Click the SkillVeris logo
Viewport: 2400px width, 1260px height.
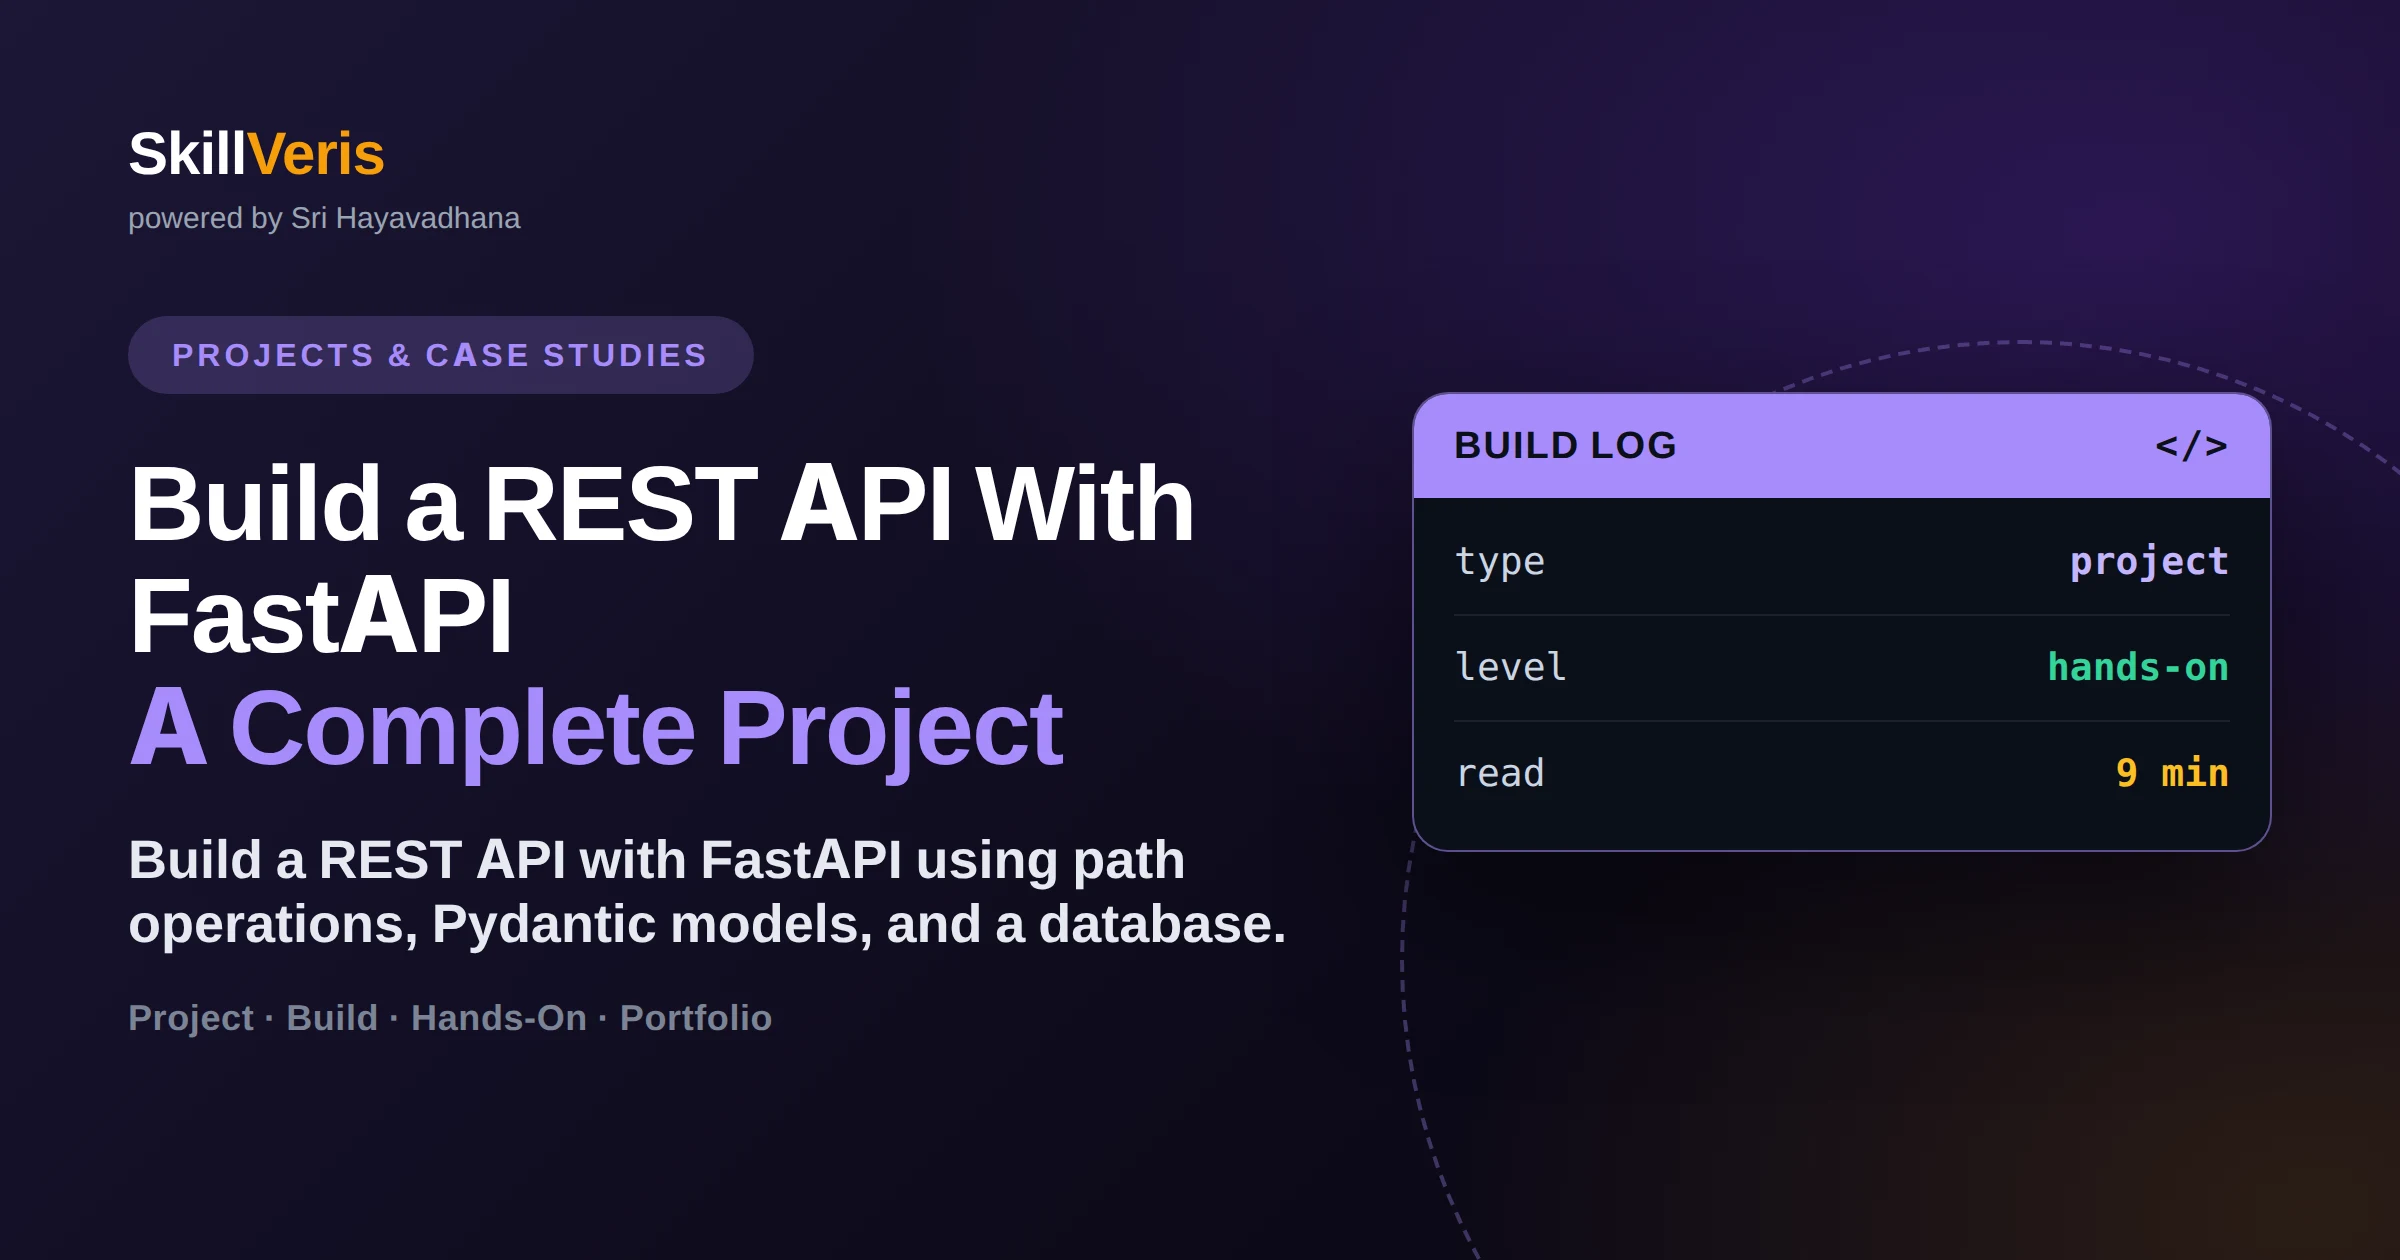[256, 154]
